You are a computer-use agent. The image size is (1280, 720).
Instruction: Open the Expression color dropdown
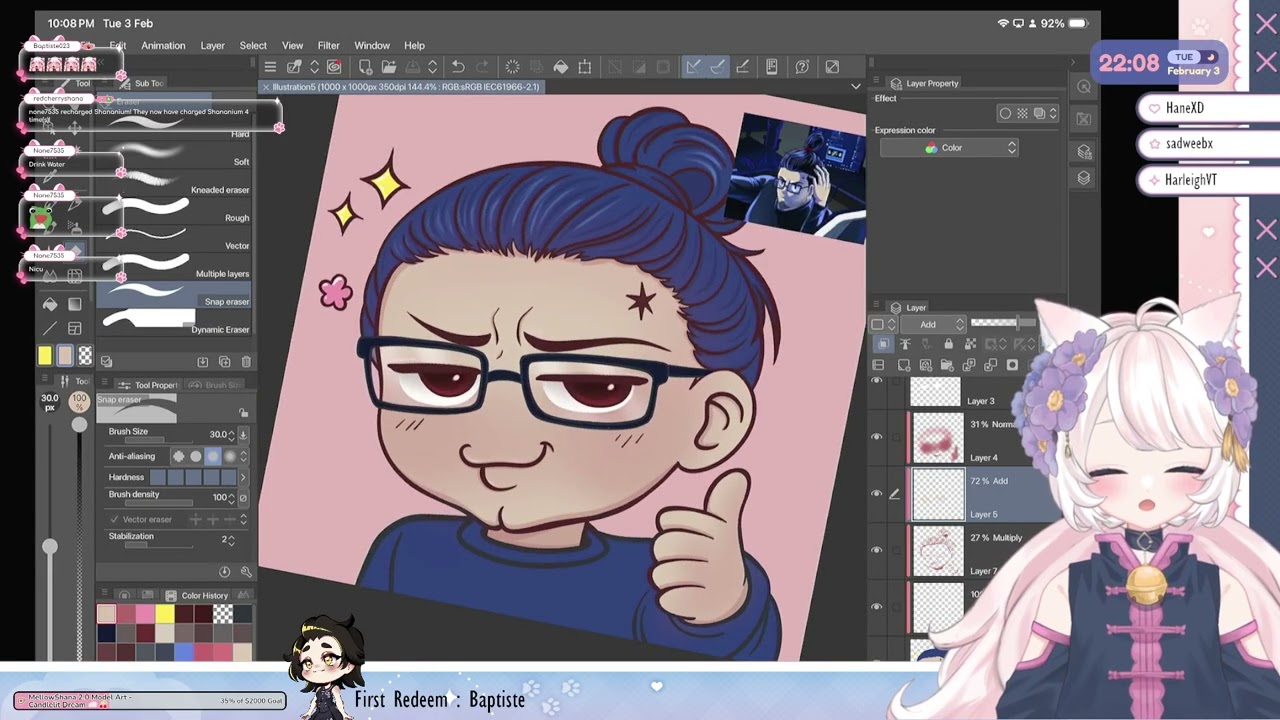click(x=948, y=148)
